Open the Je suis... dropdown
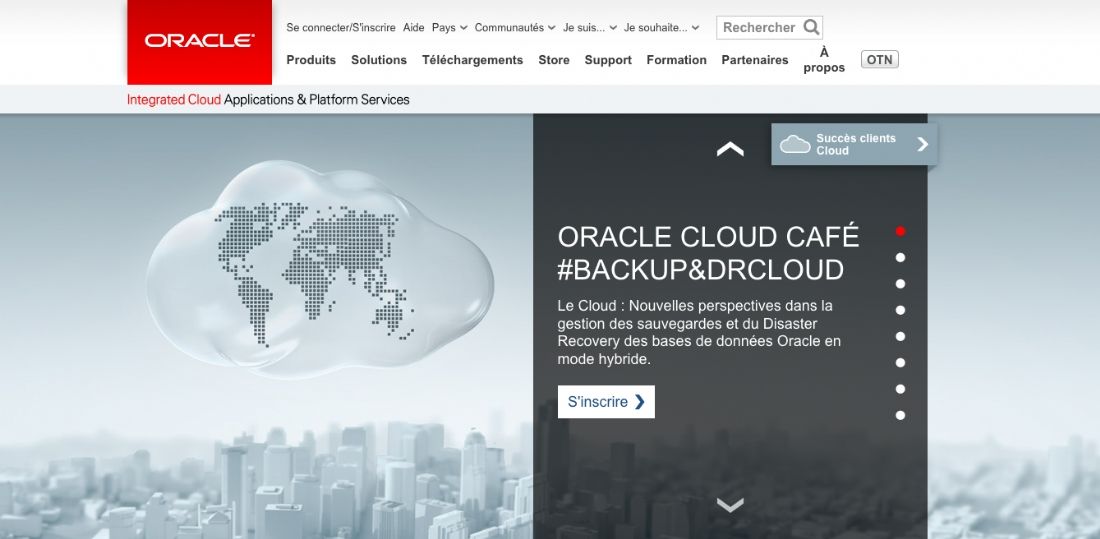This screenshot has height=539, width=1100. (x=590, y=27)
